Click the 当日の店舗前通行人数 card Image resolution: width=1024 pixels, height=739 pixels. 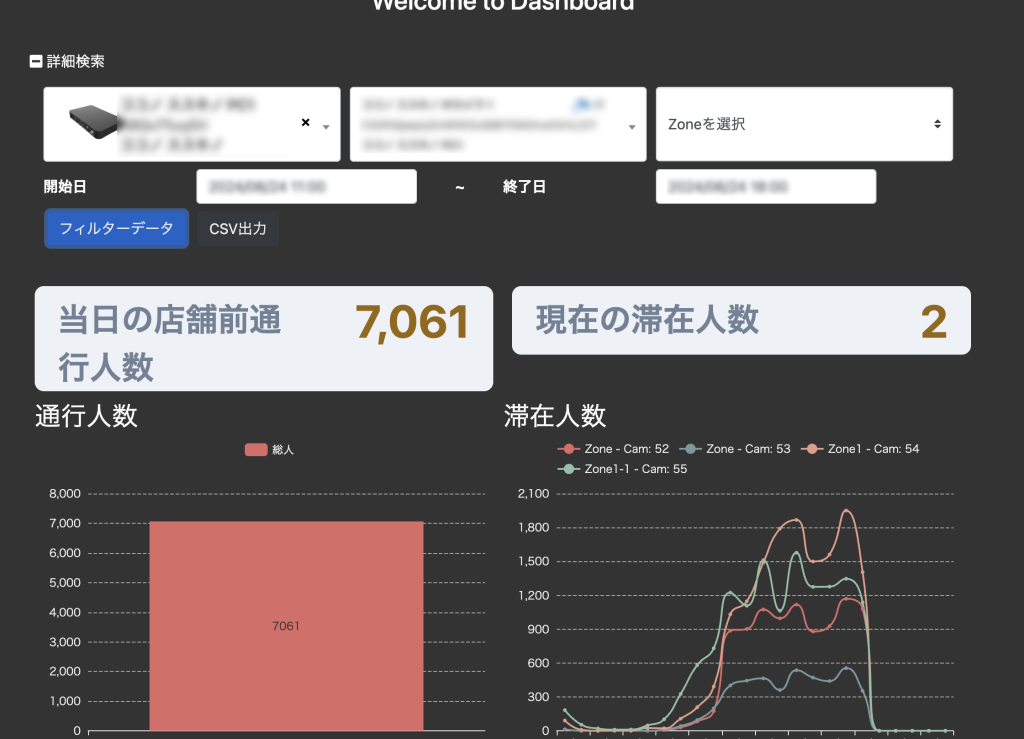click(x=263, y=338)
